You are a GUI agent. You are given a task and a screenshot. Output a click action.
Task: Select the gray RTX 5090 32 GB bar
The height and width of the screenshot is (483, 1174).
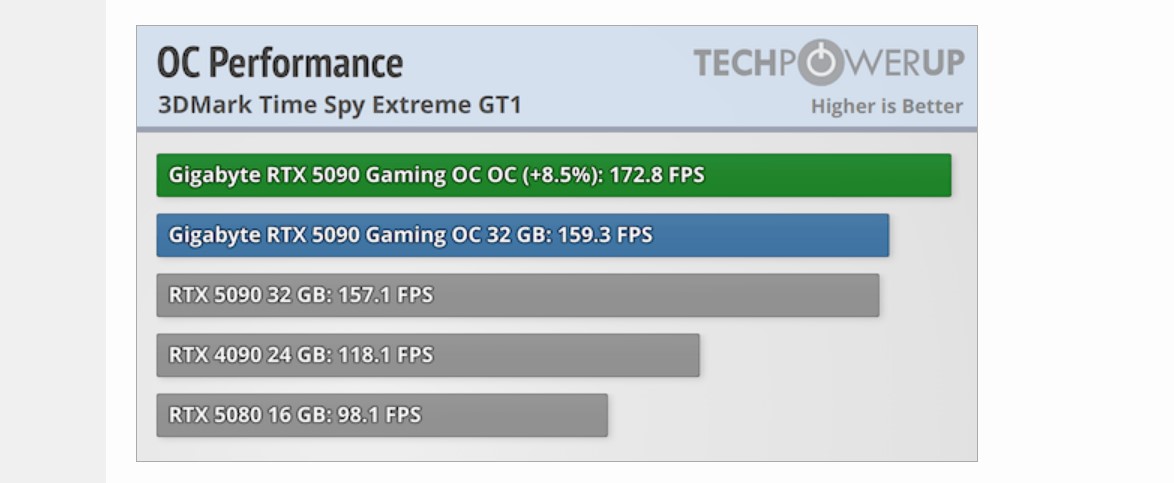click(x=650, y=295)
